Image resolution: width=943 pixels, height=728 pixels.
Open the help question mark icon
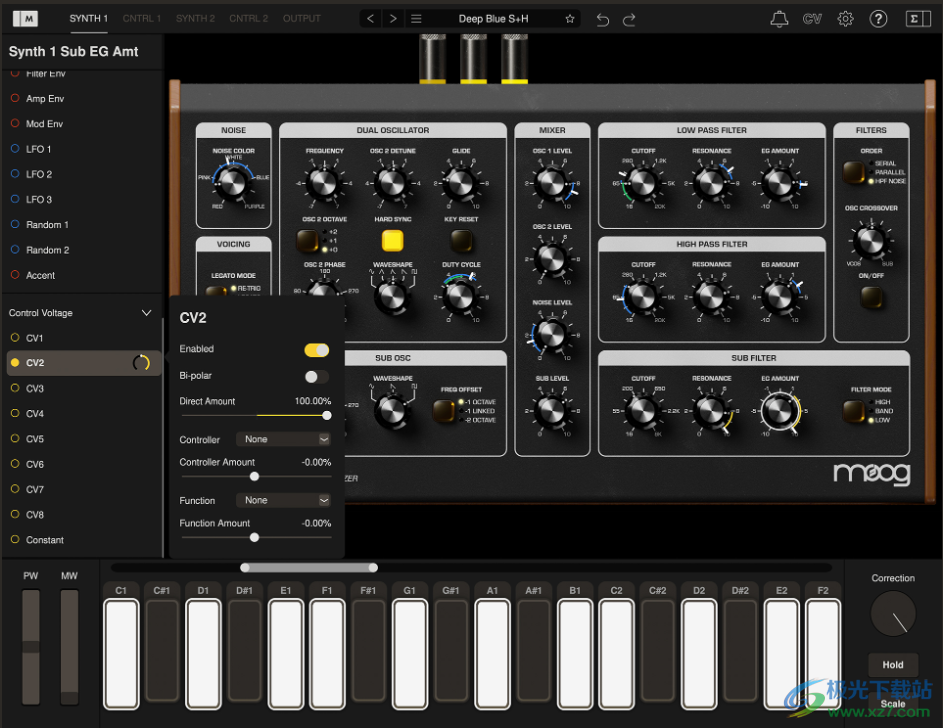tap(877, 18)
